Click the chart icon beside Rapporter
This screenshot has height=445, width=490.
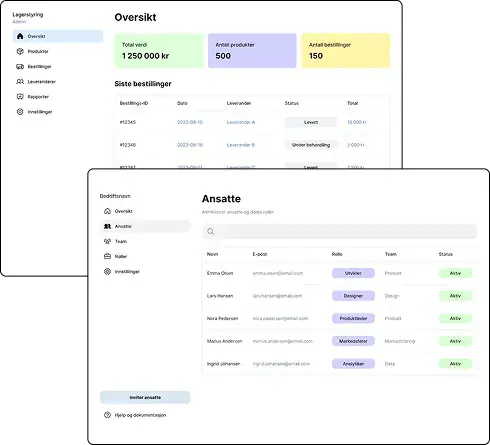[x=20, y=96]
